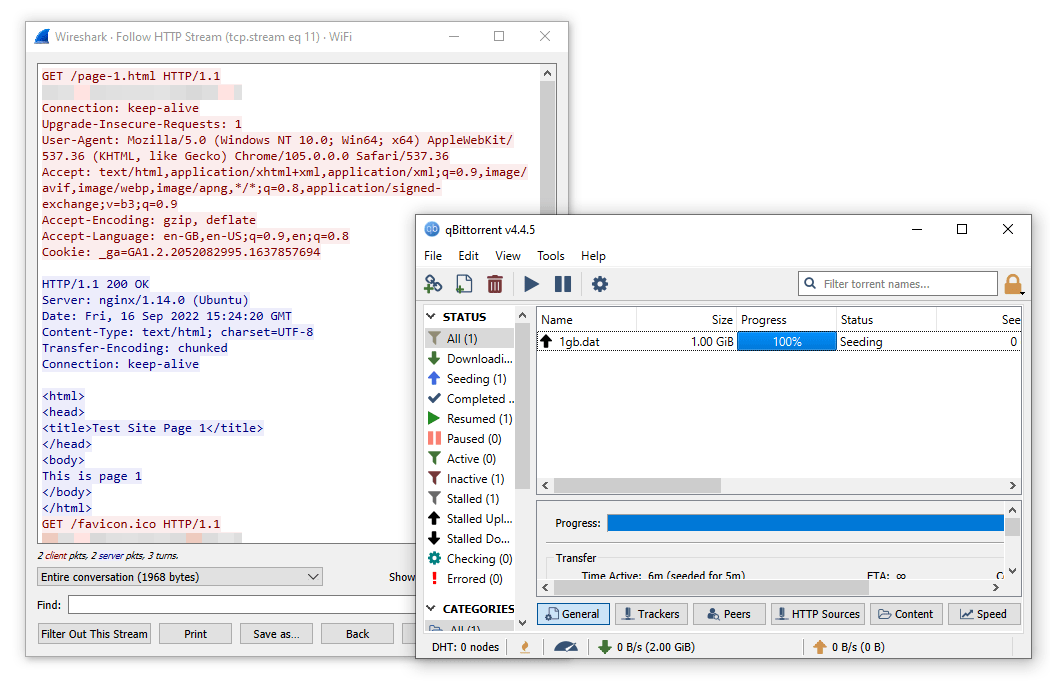
Task: Click the torrent list horizontal scrollbar thumb
Action: [x=638, y=485]
